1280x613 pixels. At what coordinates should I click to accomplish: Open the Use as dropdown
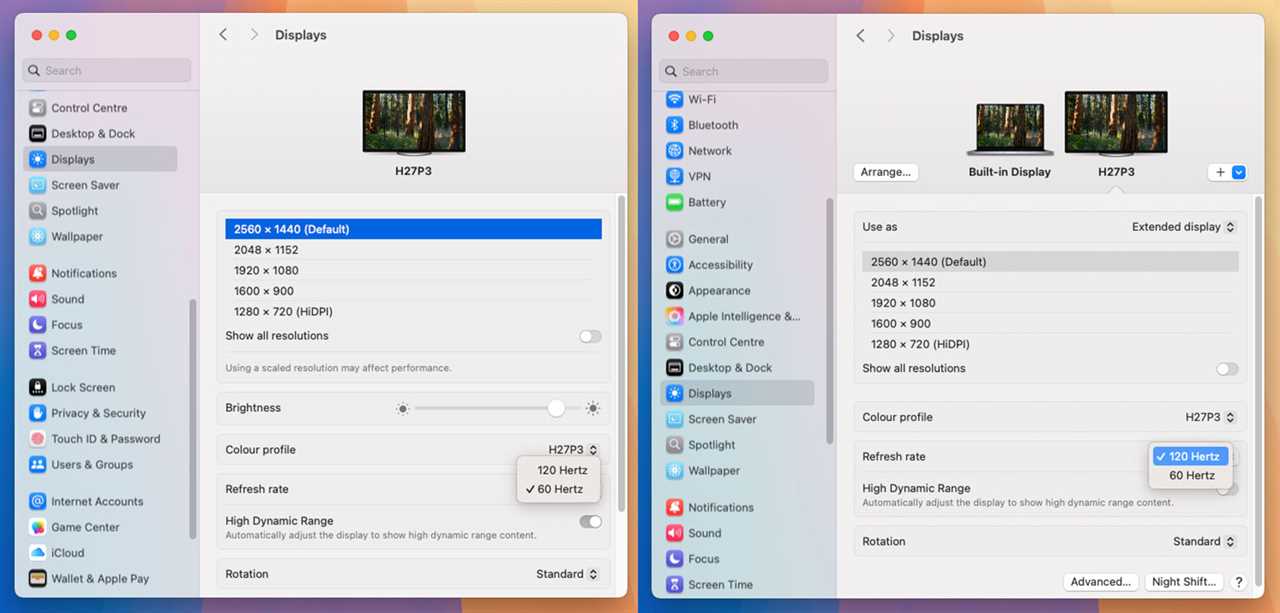click(x=1183, y=227)
